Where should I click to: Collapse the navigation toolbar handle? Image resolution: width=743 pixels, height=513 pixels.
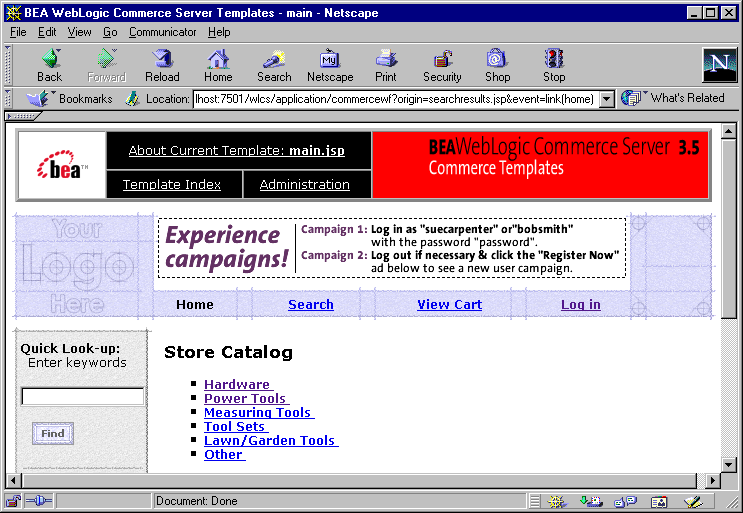coord(8,65)
